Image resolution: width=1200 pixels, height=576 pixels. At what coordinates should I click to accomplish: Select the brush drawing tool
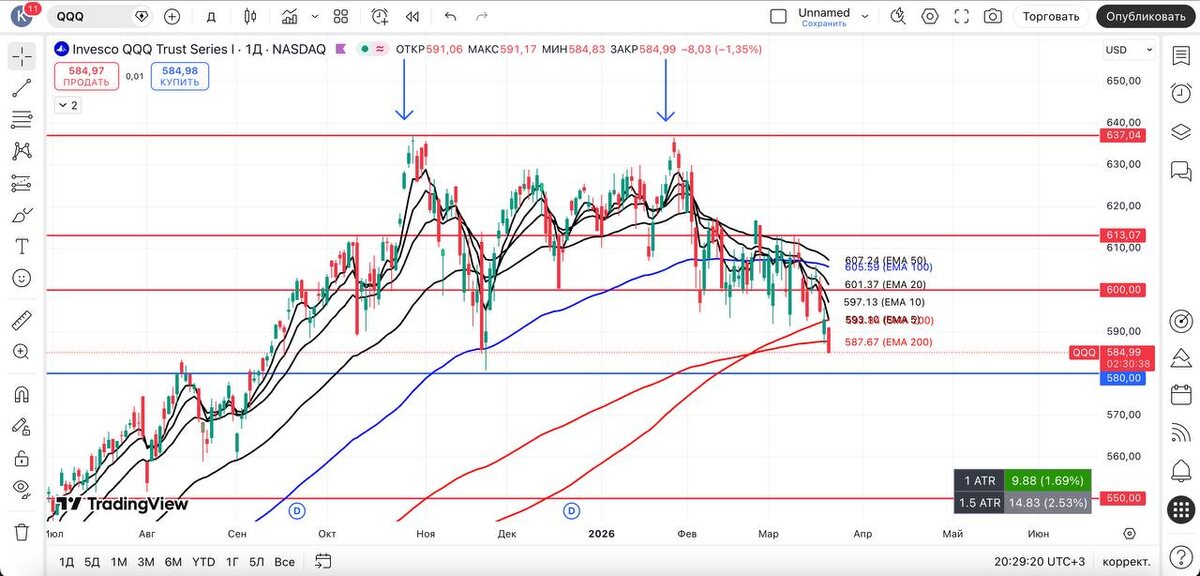[x=21, y=215]
